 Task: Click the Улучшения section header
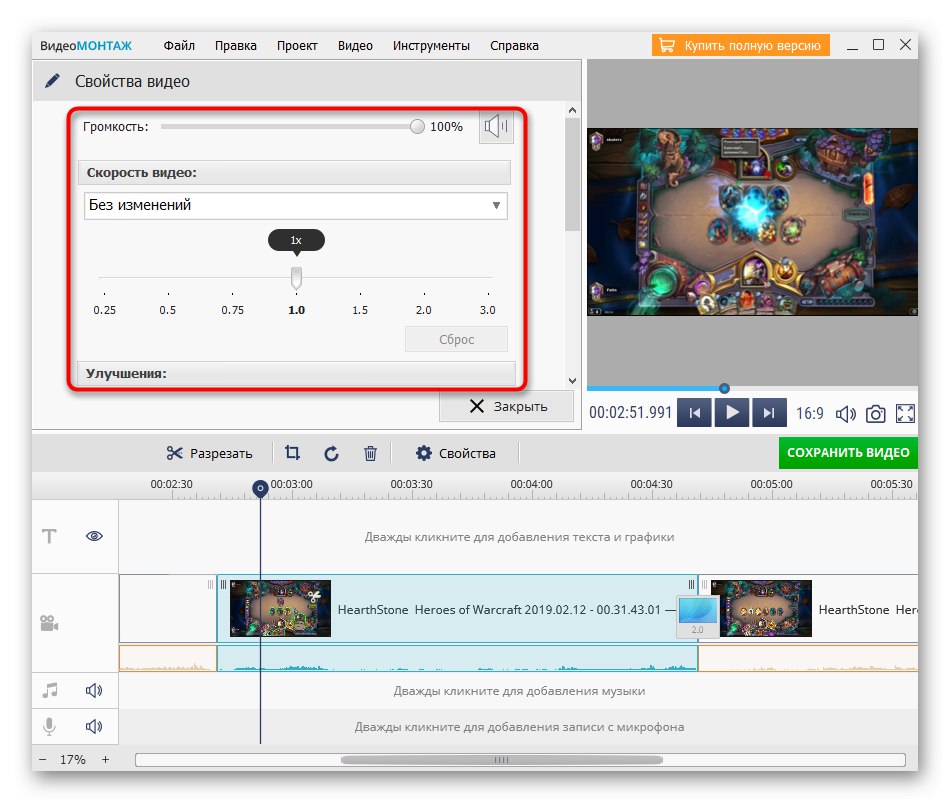click(x=297, y=373)
